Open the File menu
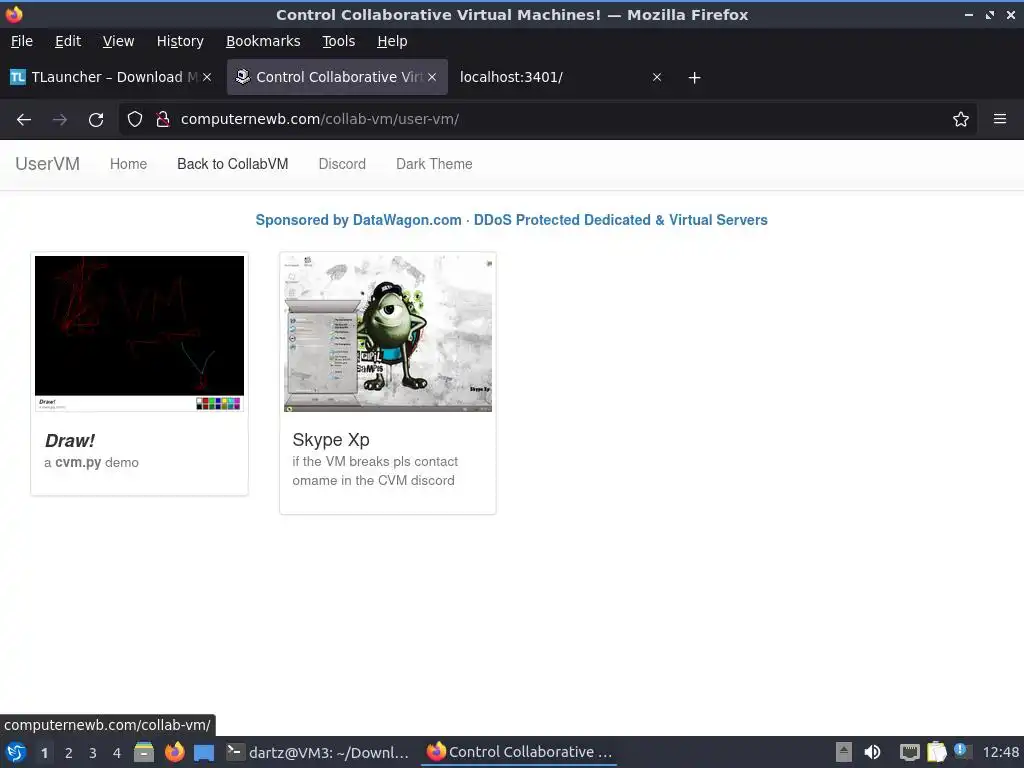 (x=22, y=41)
